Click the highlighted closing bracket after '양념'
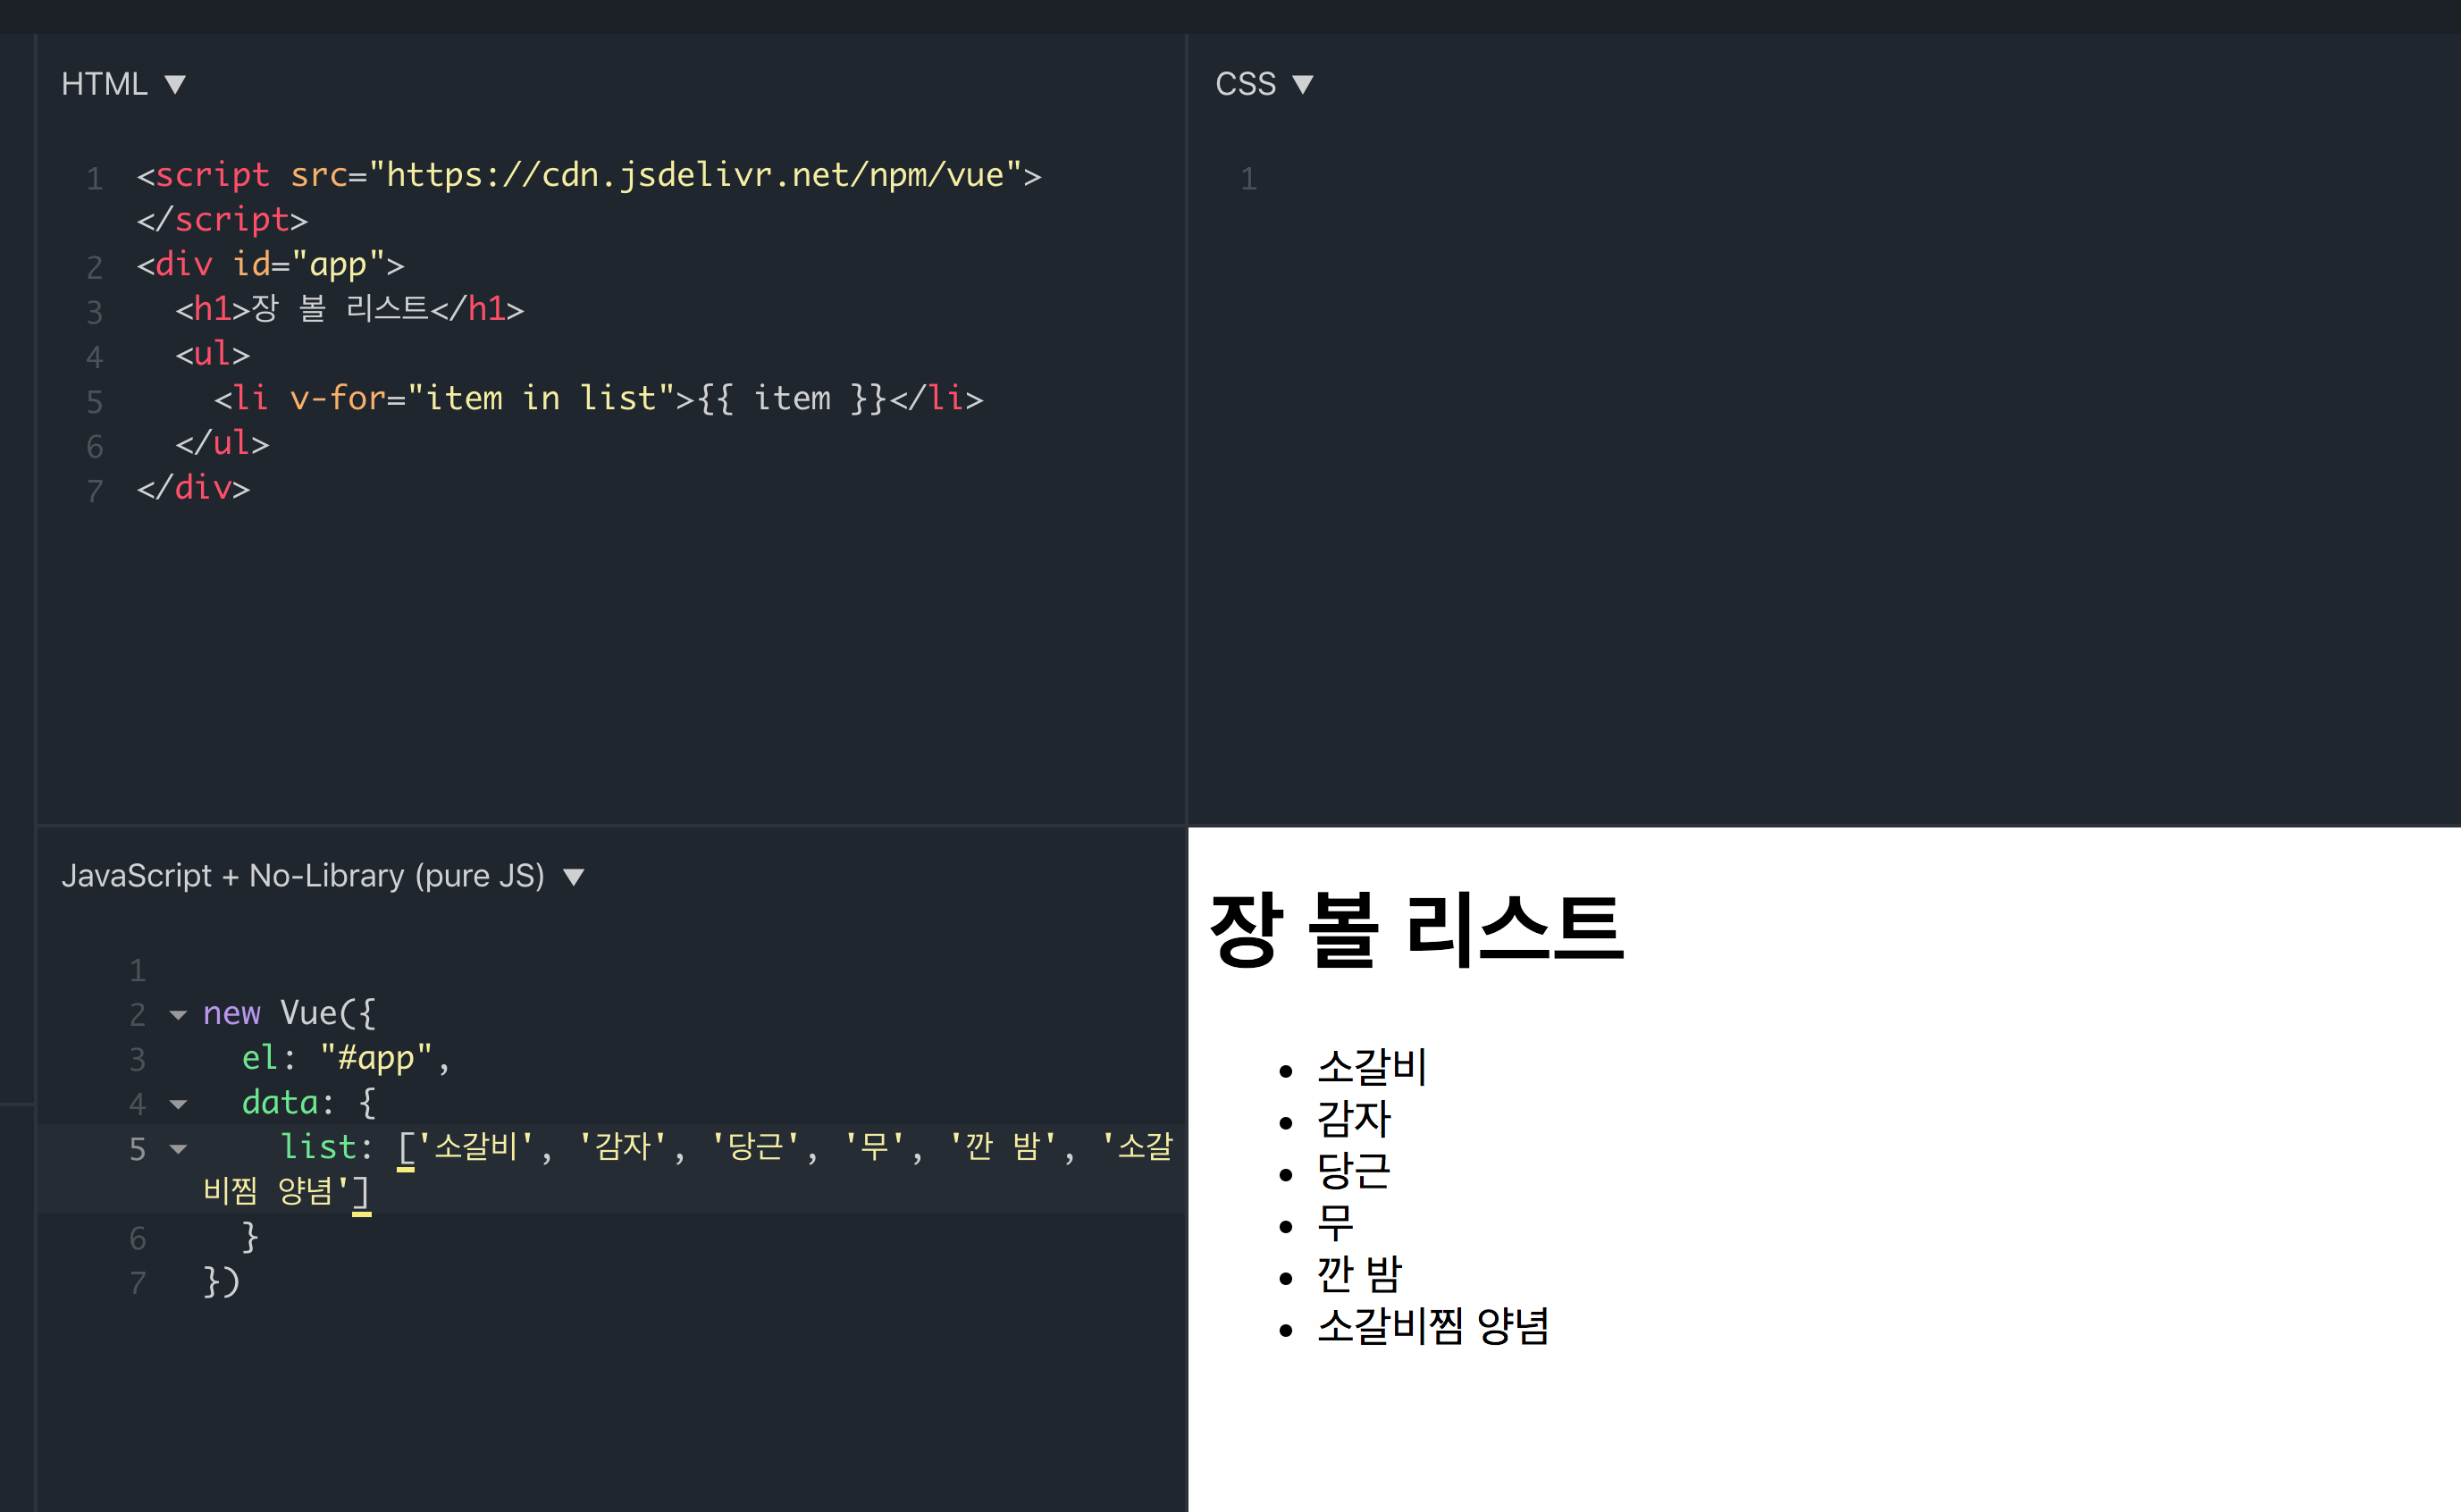This screenshot has height=1512, width=2461. pos(362,1192)
